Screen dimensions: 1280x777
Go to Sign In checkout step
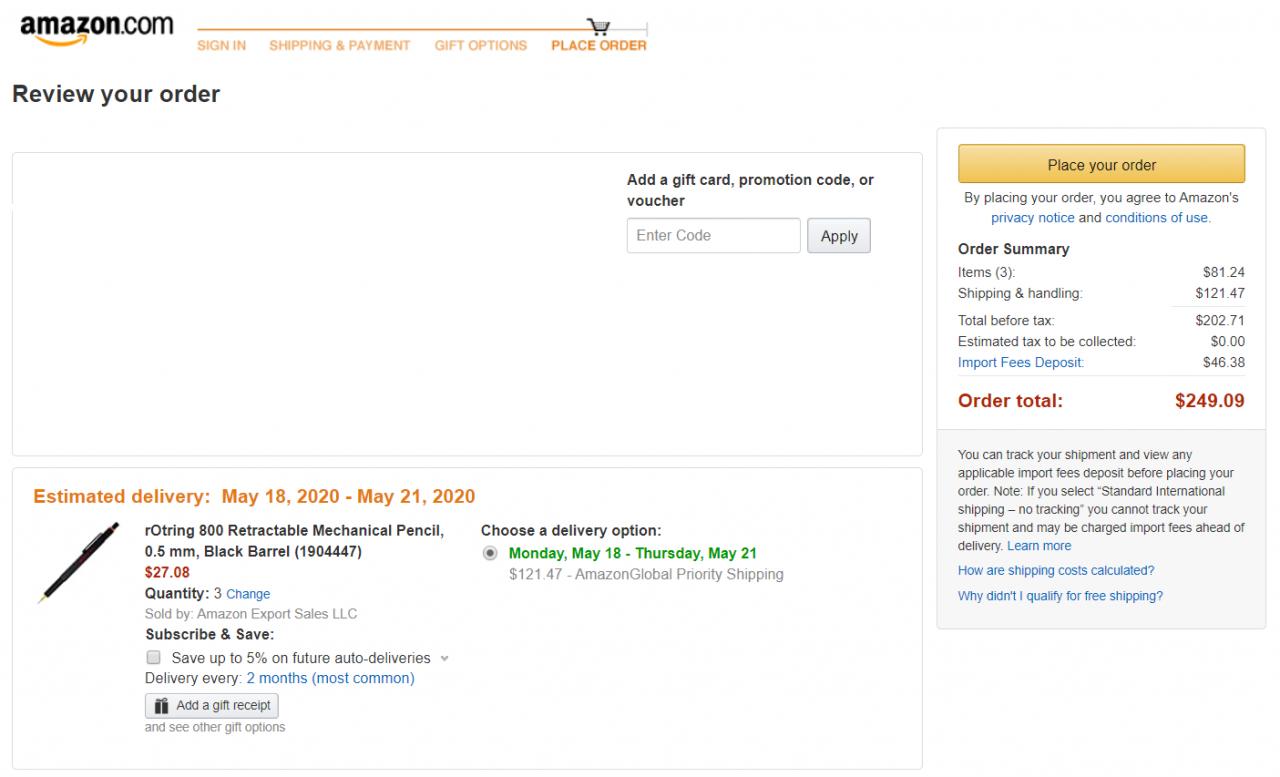click(221, 46)
